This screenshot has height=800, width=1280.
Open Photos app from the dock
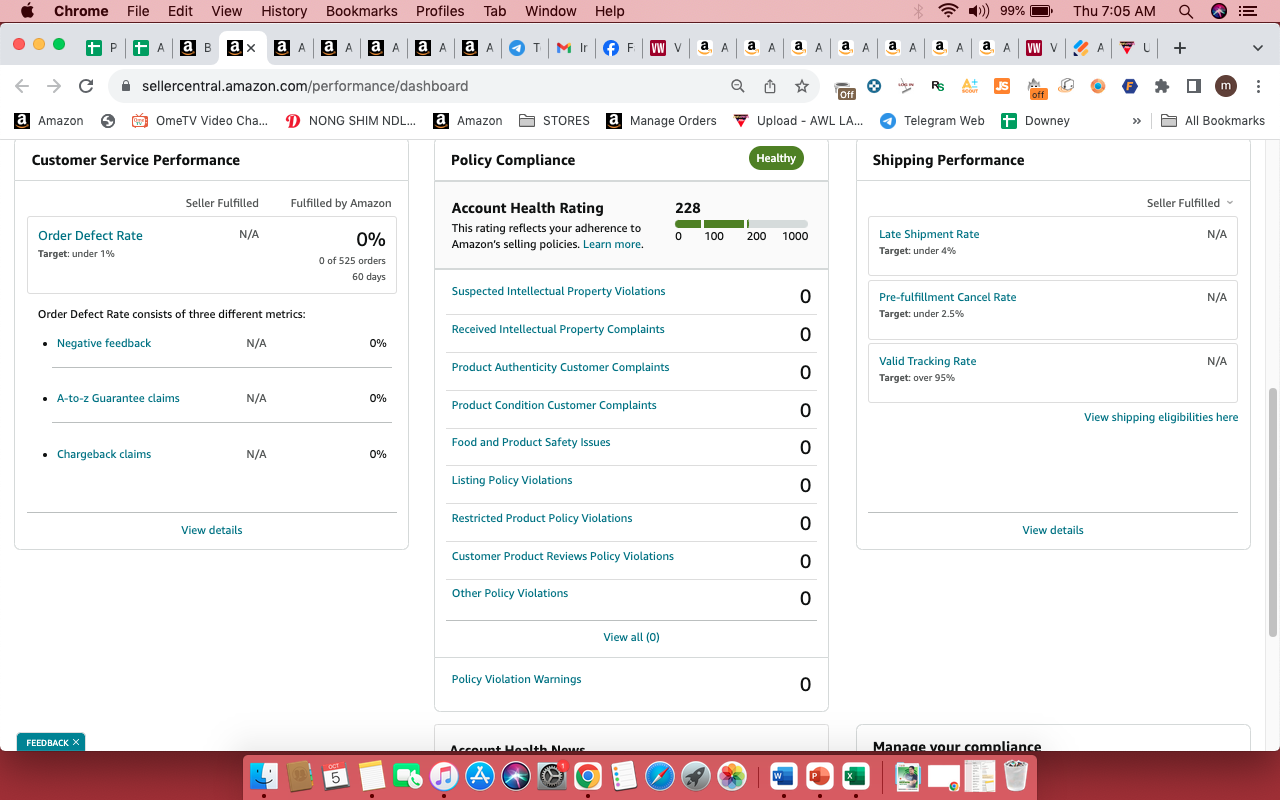[732, 776]
